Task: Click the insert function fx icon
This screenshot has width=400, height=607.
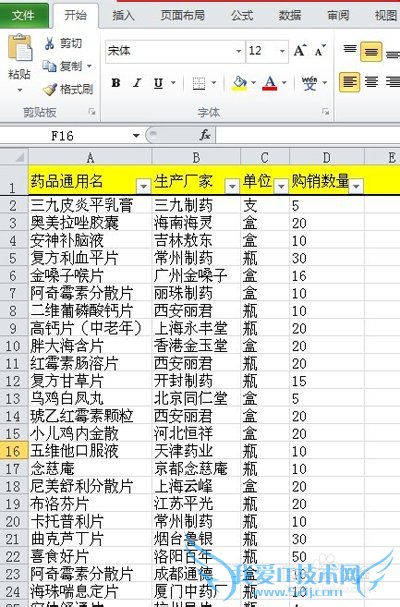Action: 205,135
